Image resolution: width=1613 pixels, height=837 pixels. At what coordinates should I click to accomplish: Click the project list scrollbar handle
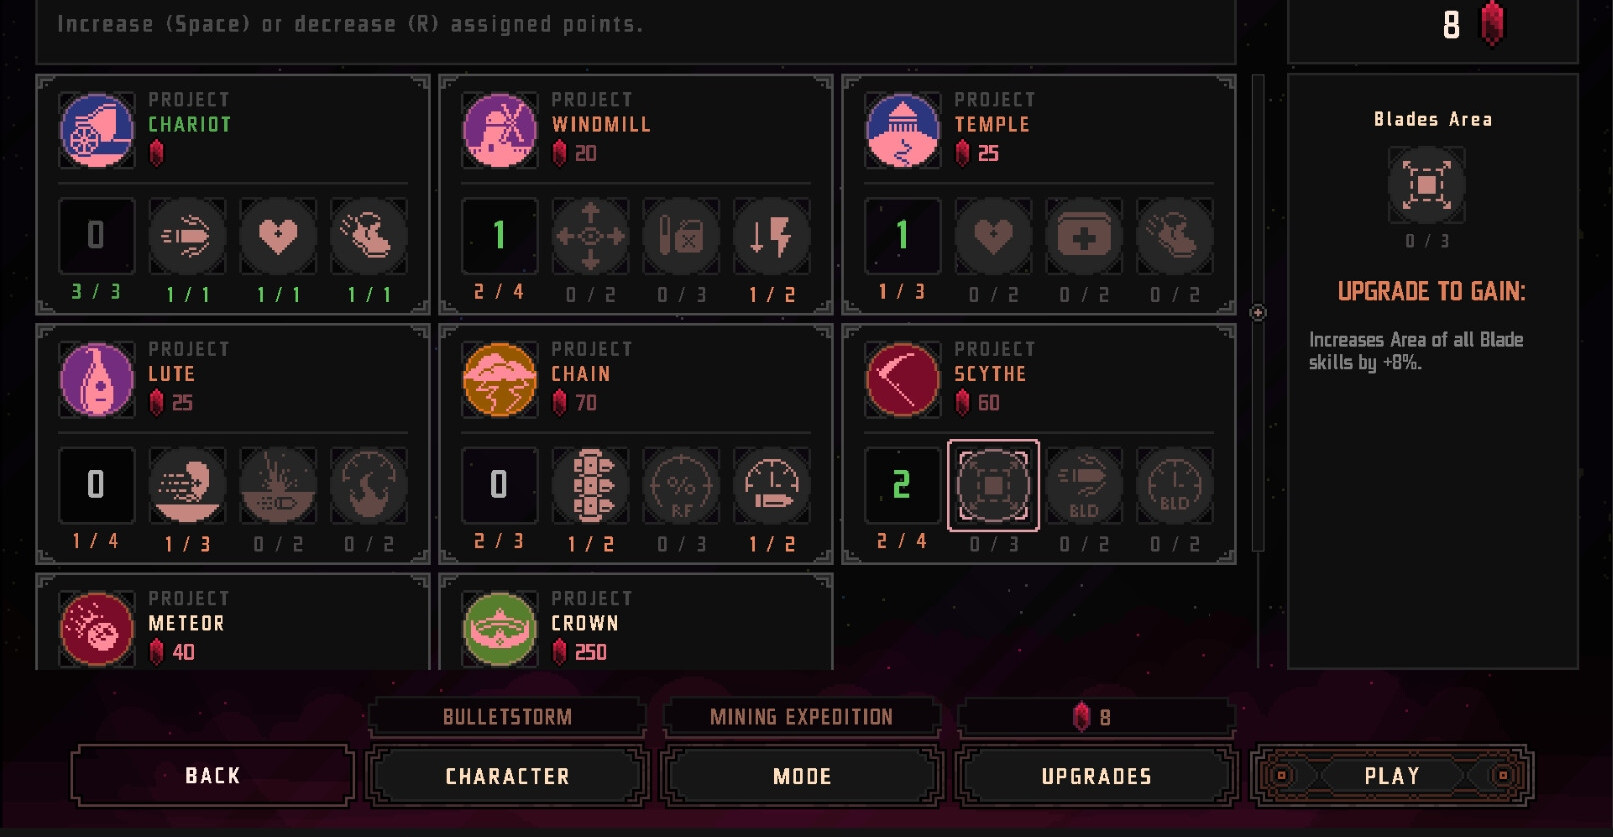pyautogui.click(x=1258, y=313)
